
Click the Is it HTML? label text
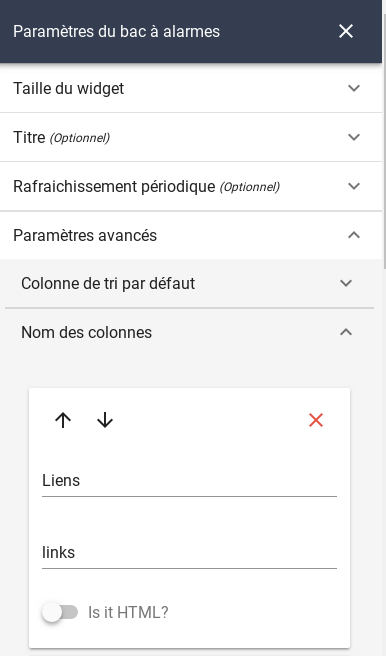[x=128, y=612]
